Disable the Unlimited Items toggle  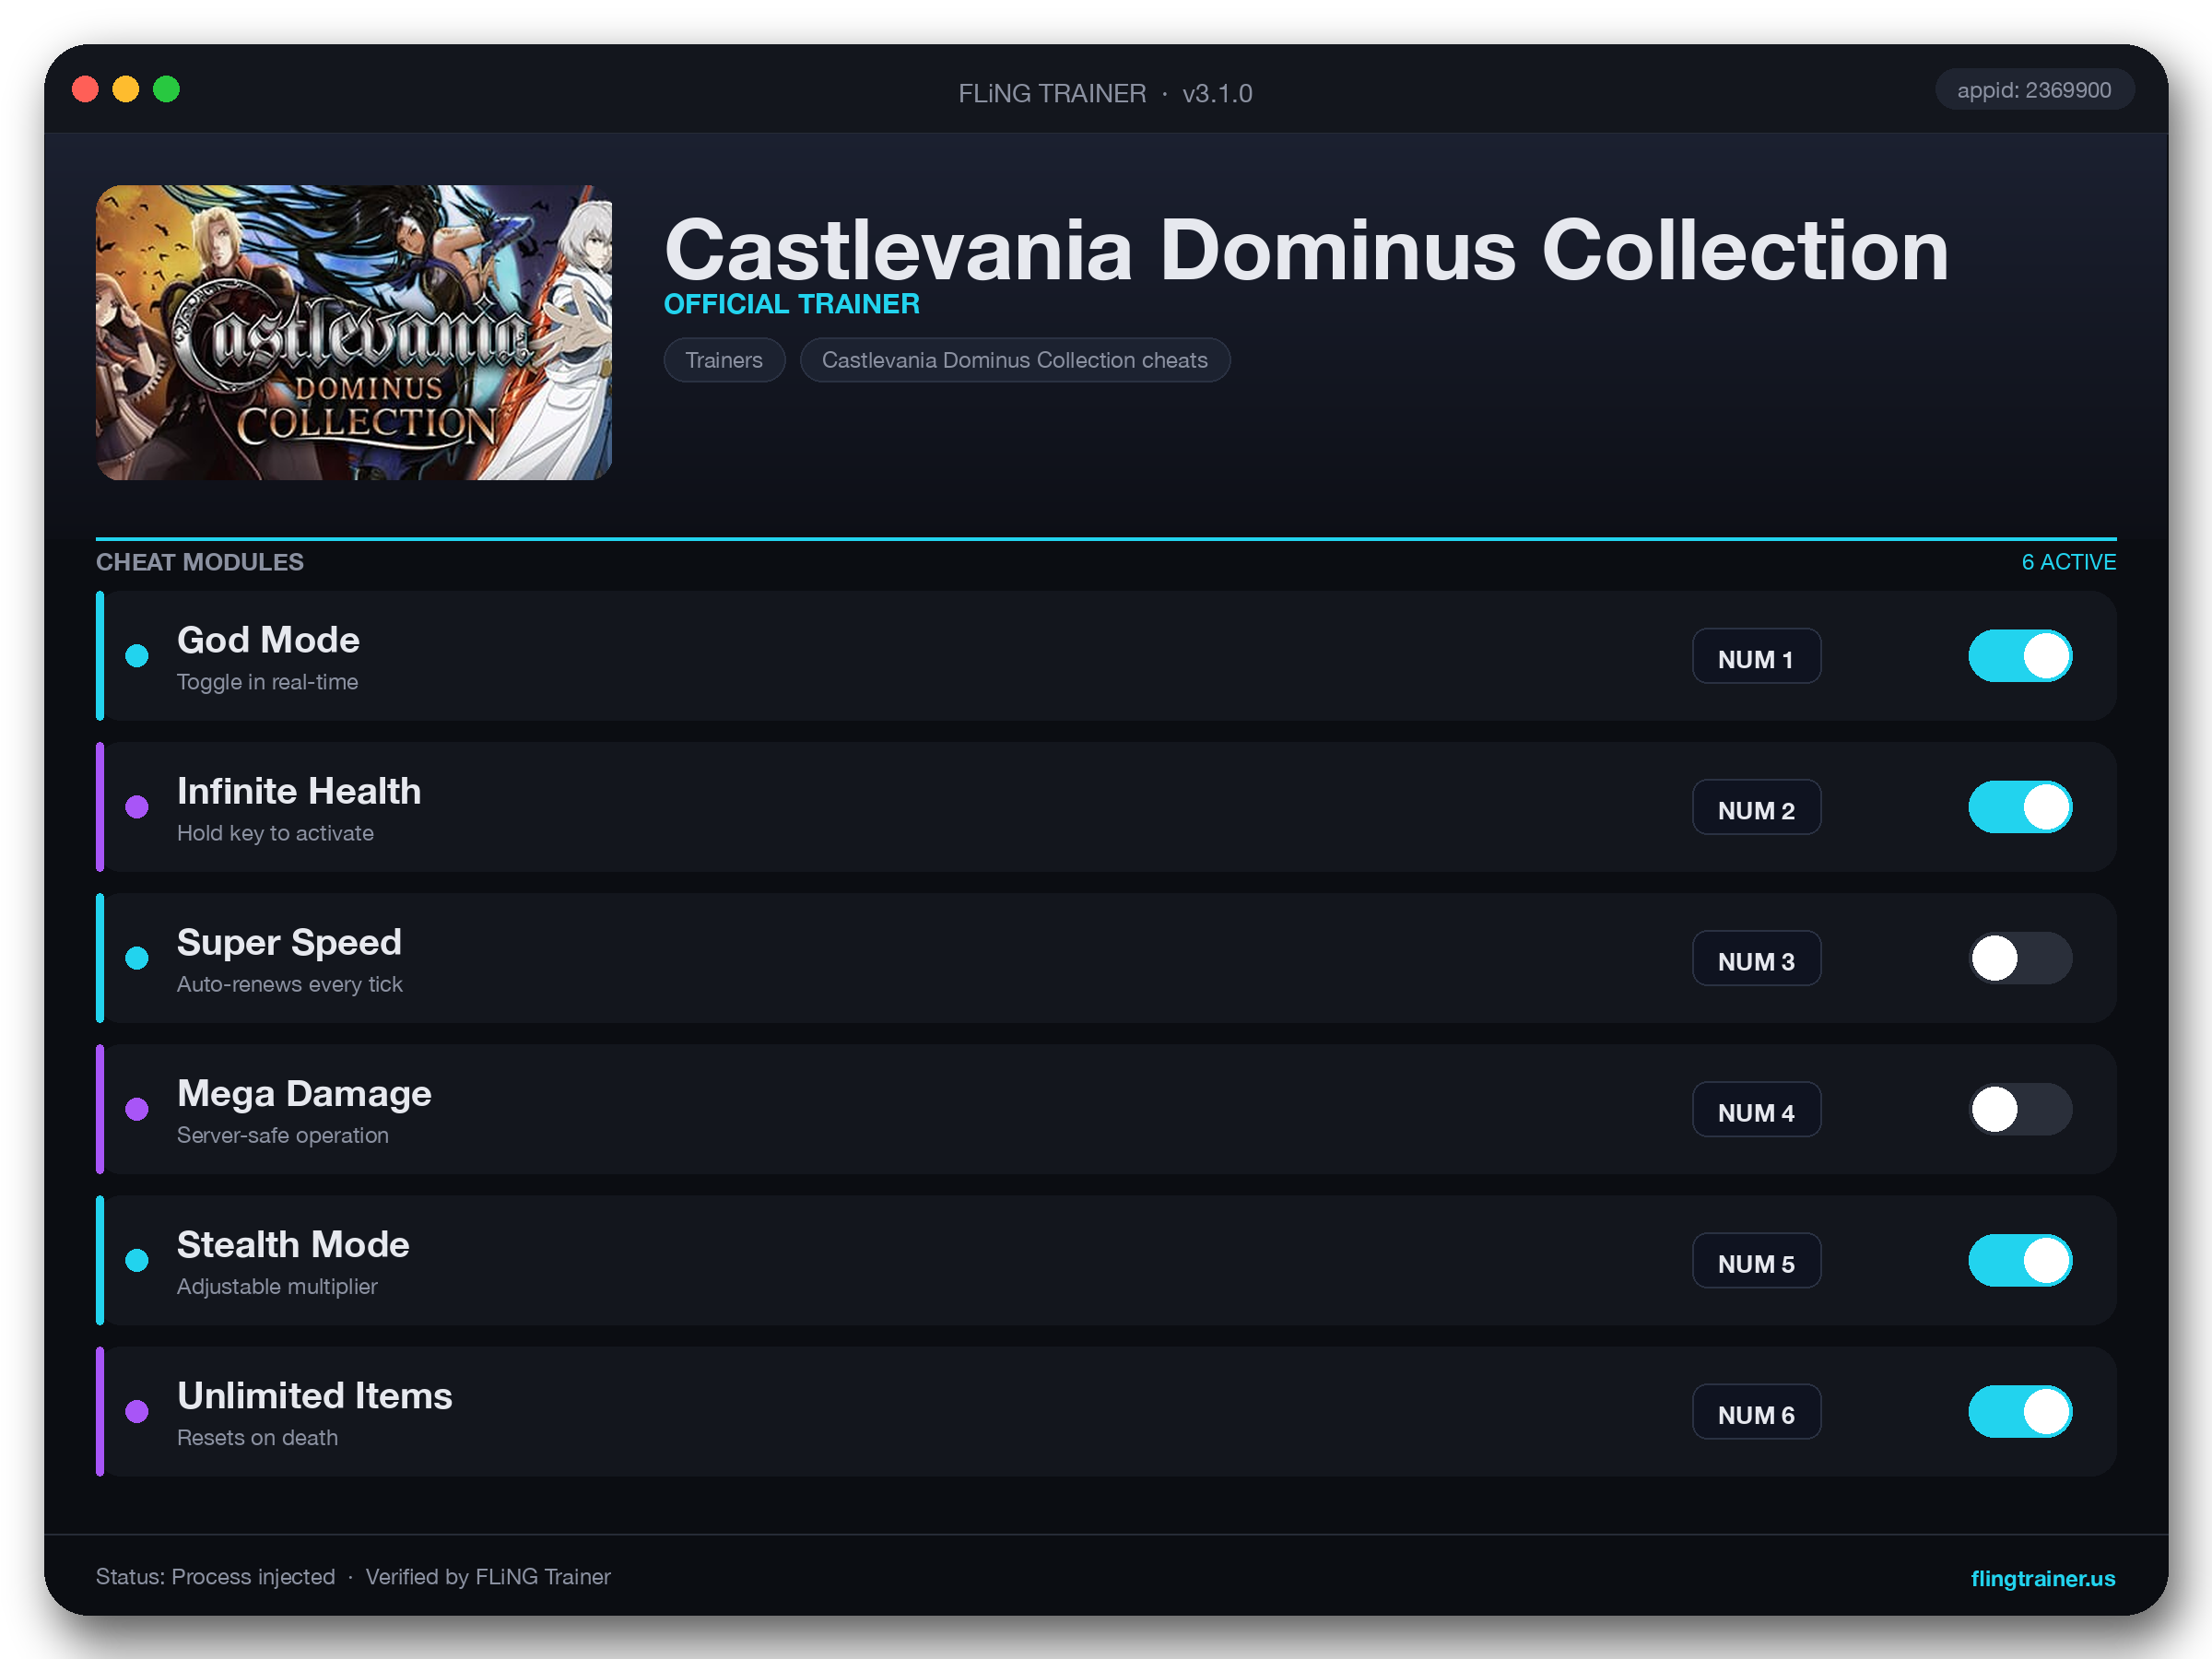(x=2020, y=1411)
